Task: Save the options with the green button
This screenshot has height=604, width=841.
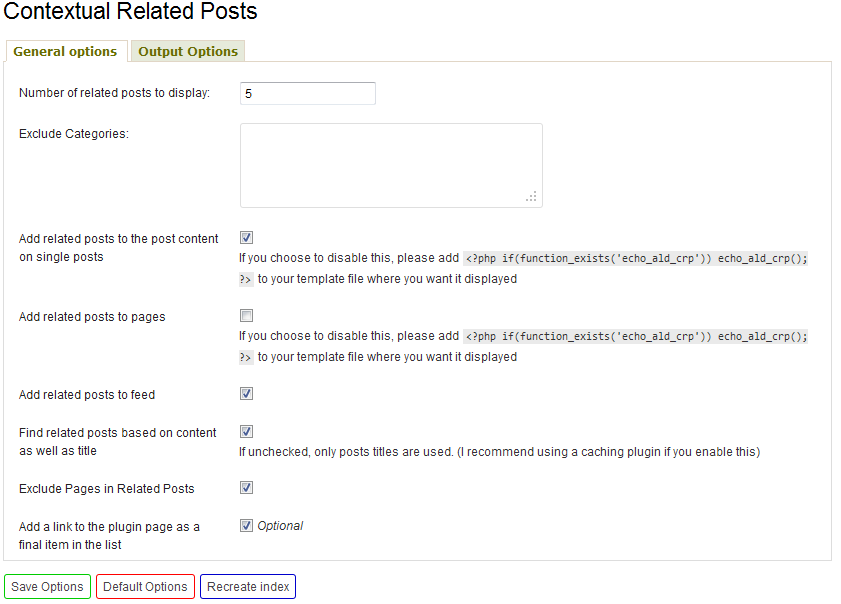Action: tap(47, 587)
